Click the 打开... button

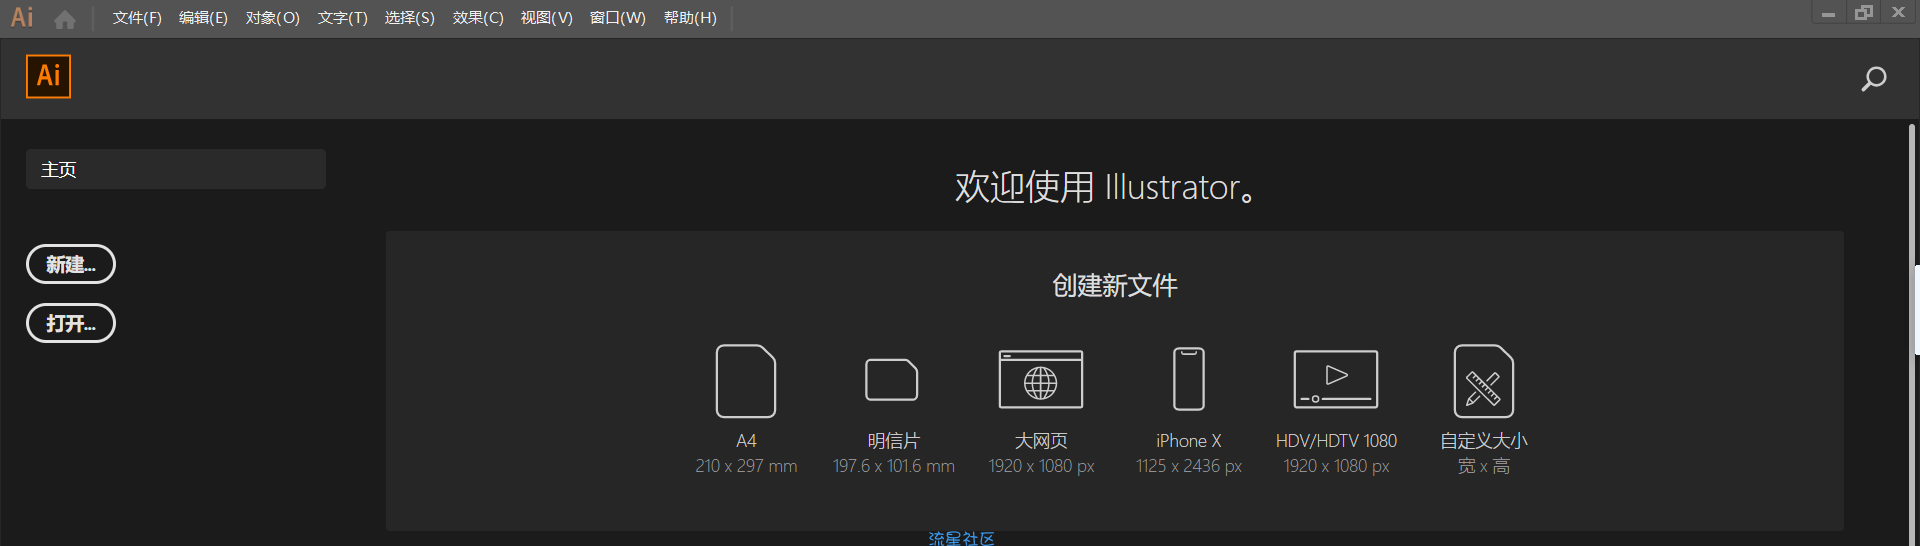(x=71, y=323)
